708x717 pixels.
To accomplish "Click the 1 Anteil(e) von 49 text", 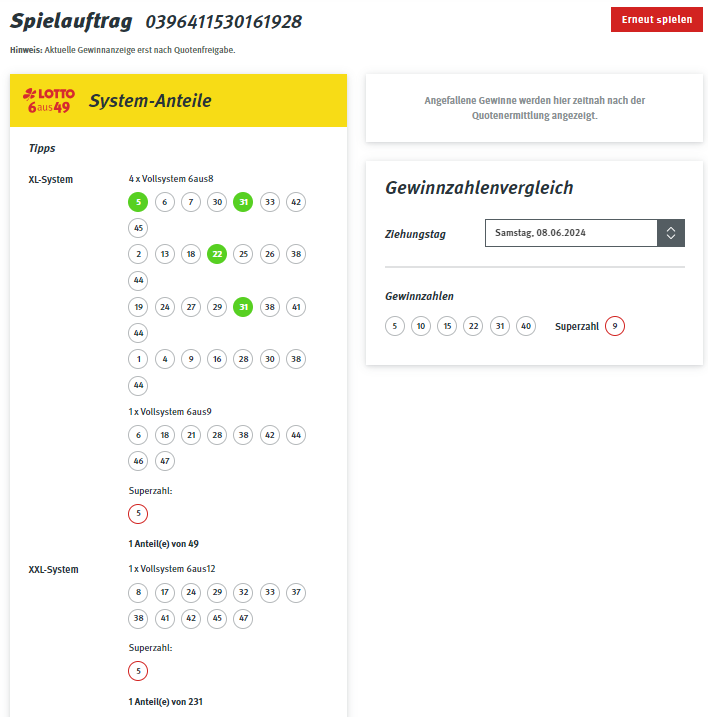I will coord(164,544).
